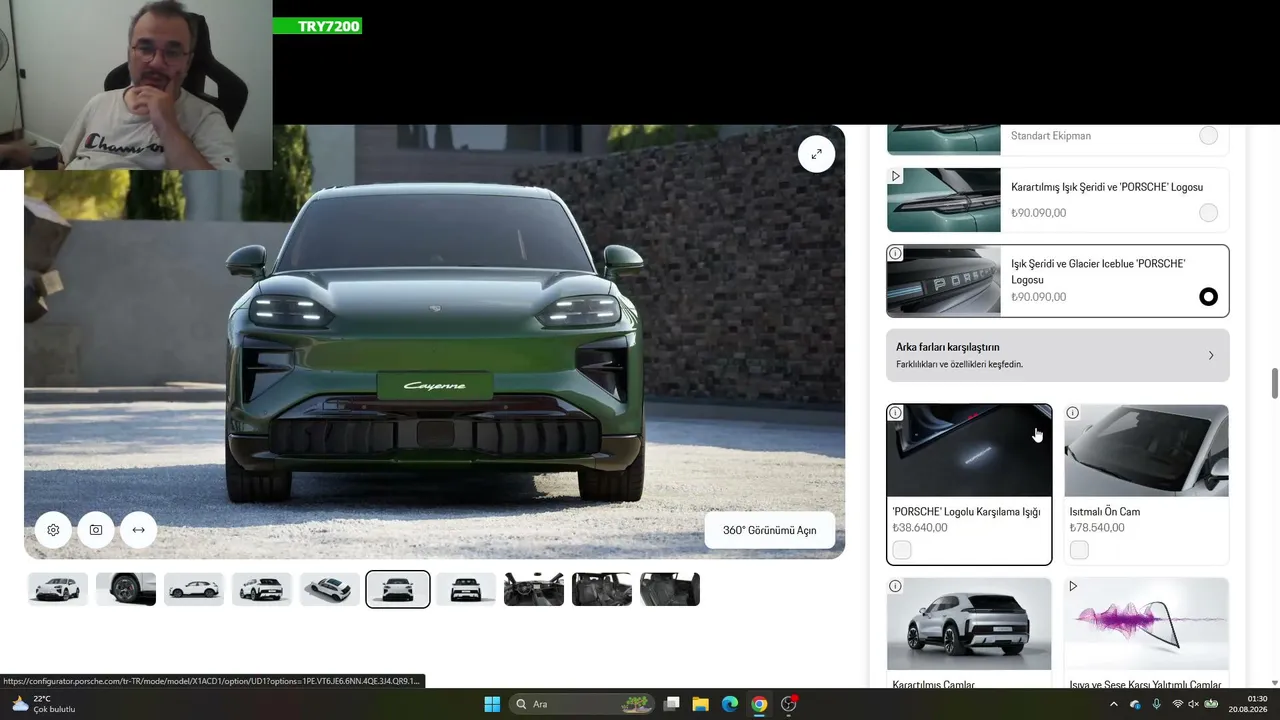Click the green TRY7200 badge
Screen dimensions: 1280x720
[317, 26]
